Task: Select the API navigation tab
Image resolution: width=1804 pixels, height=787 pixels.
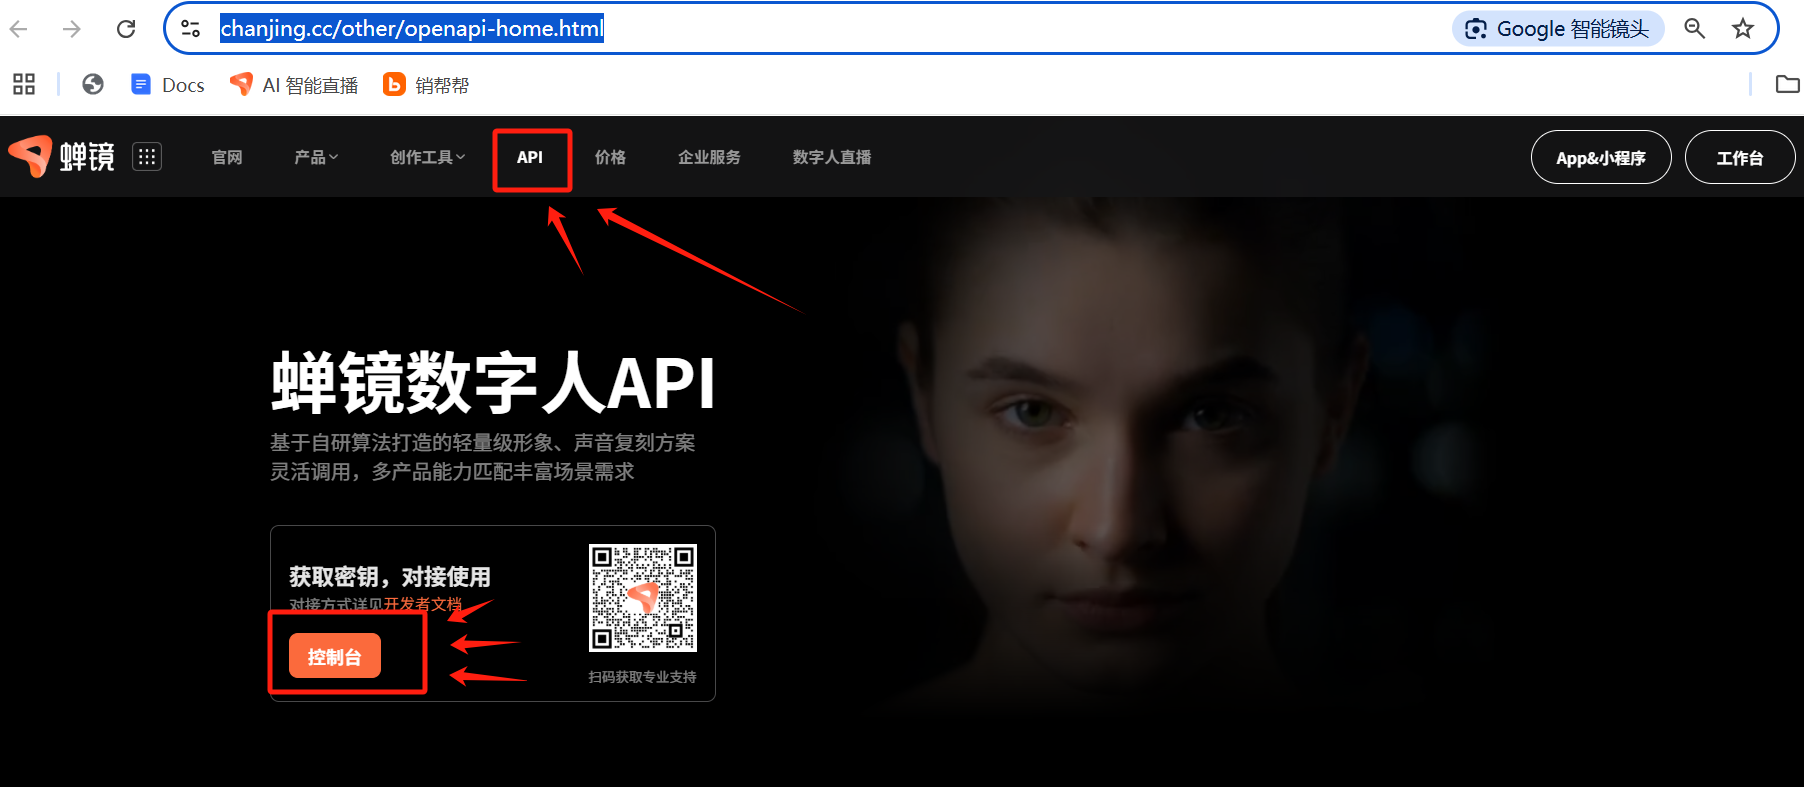Action: [x=530, y=157]
